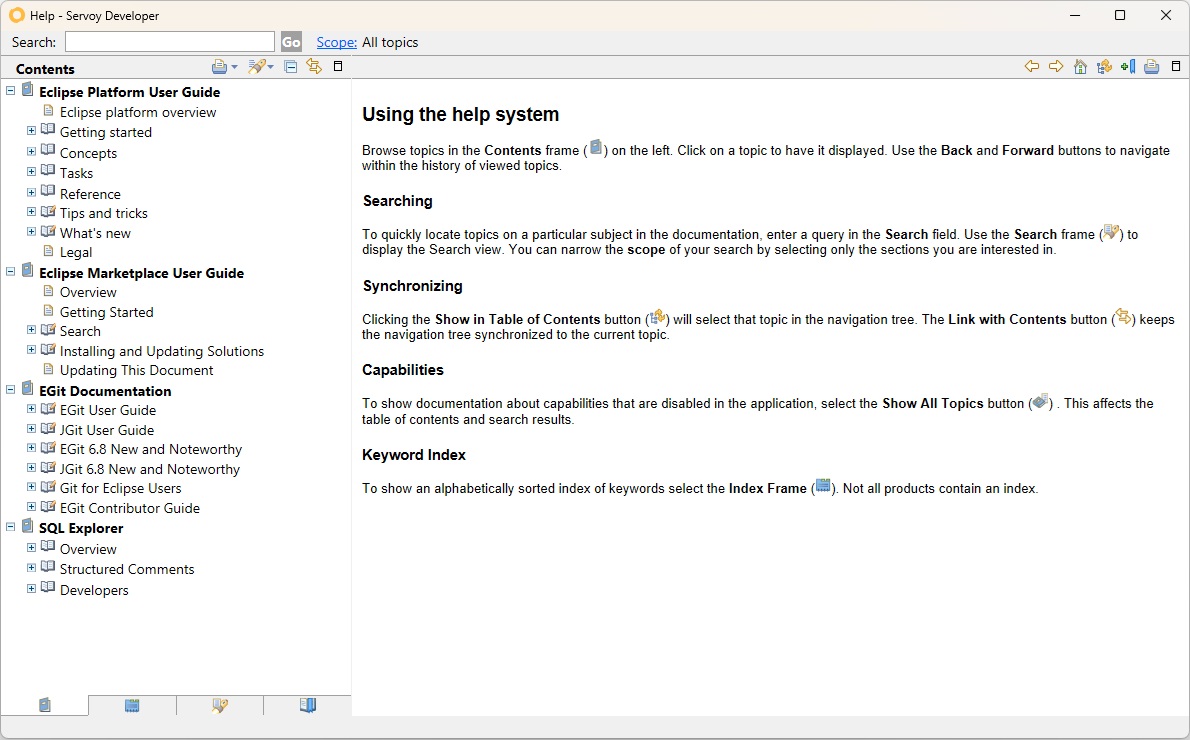Bookmark the current document
The image size is (1190, 740).
pyautogui.click(x=1128, y=67)
